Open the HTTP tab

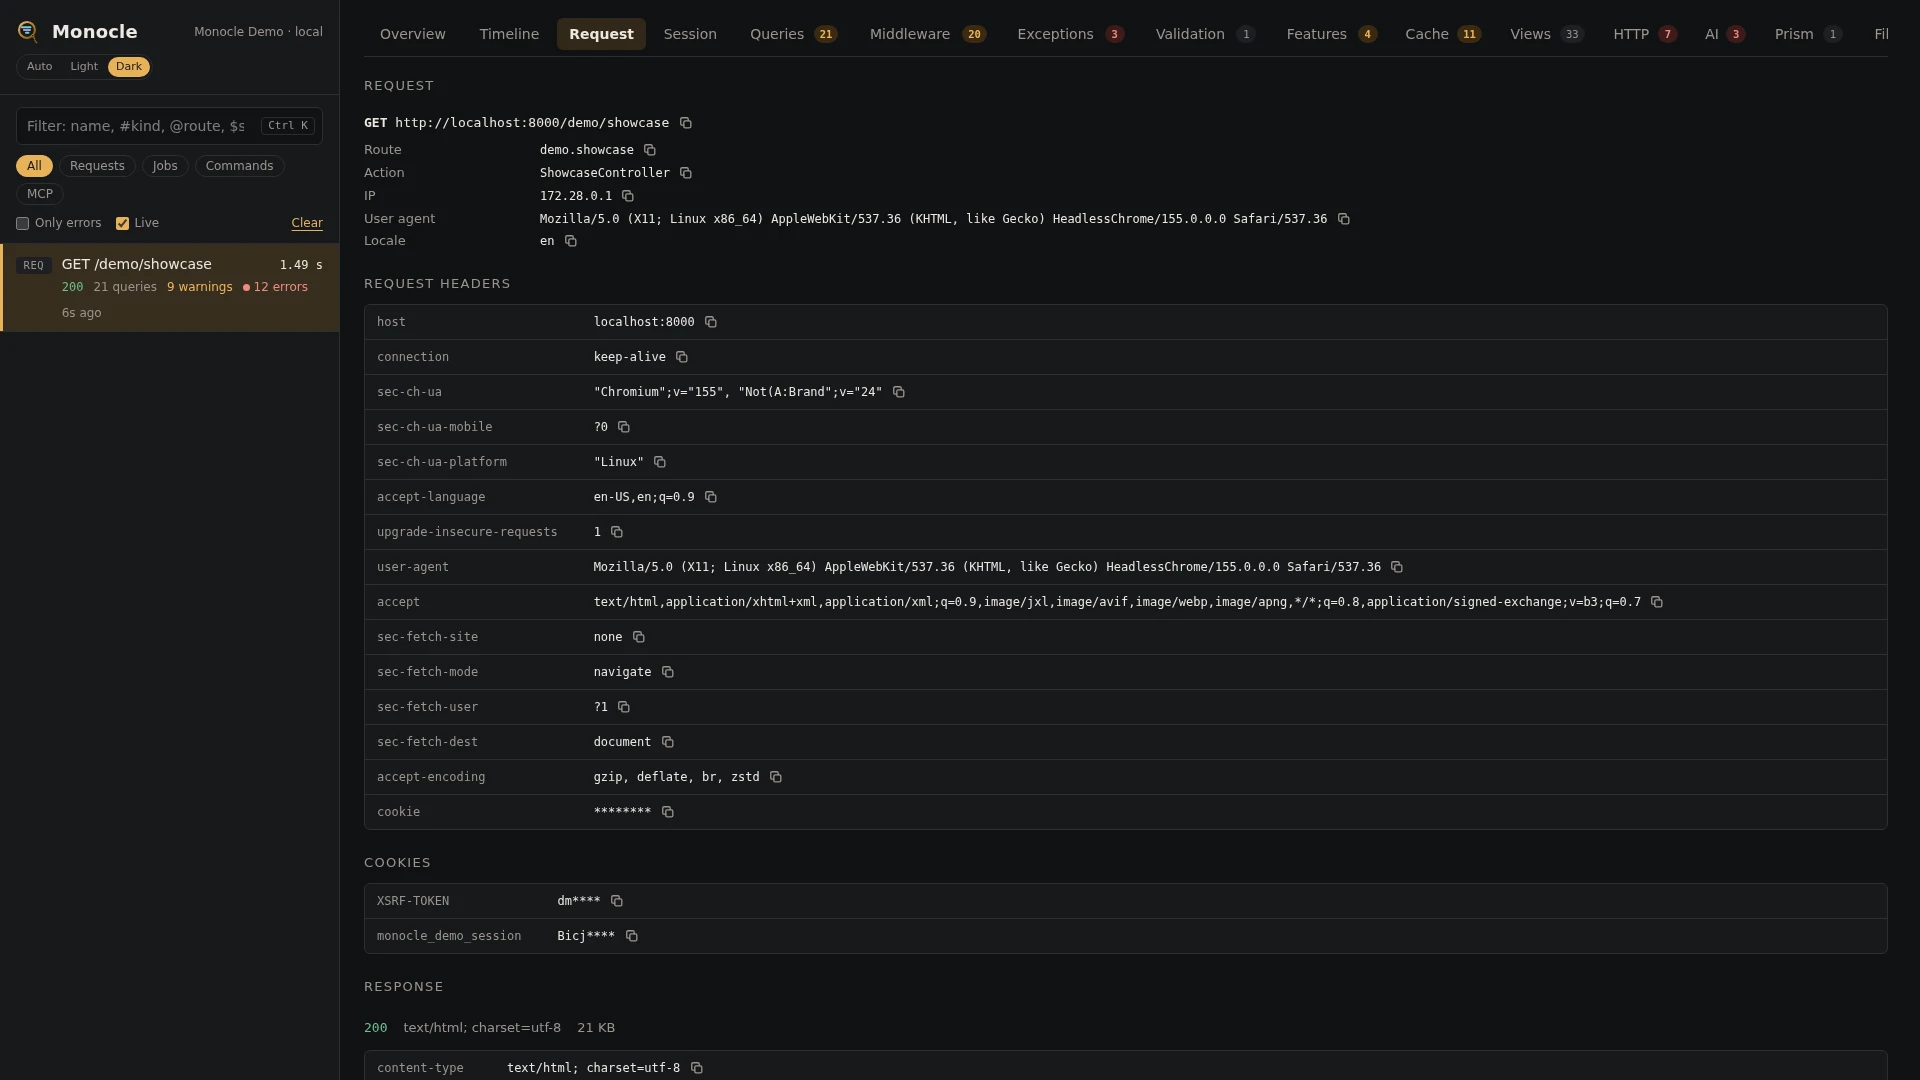coord(1644,34)
